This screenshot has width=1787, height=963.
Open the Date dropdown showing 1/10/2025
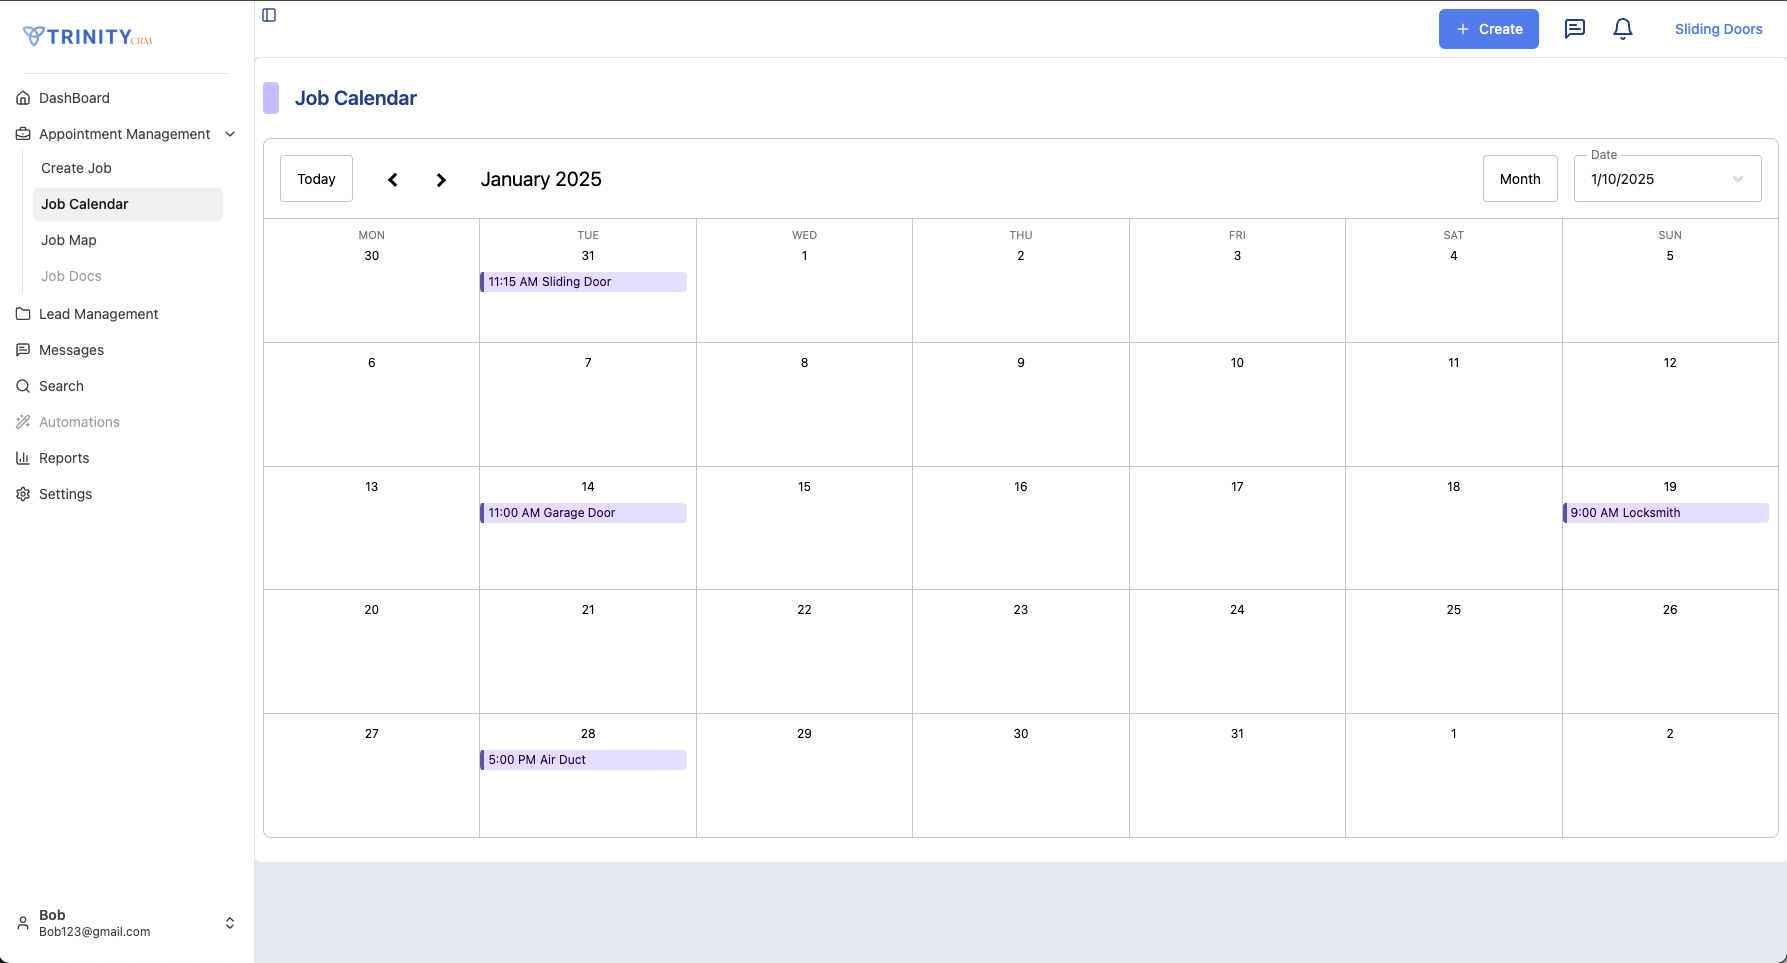click(x=1667, y=179)
